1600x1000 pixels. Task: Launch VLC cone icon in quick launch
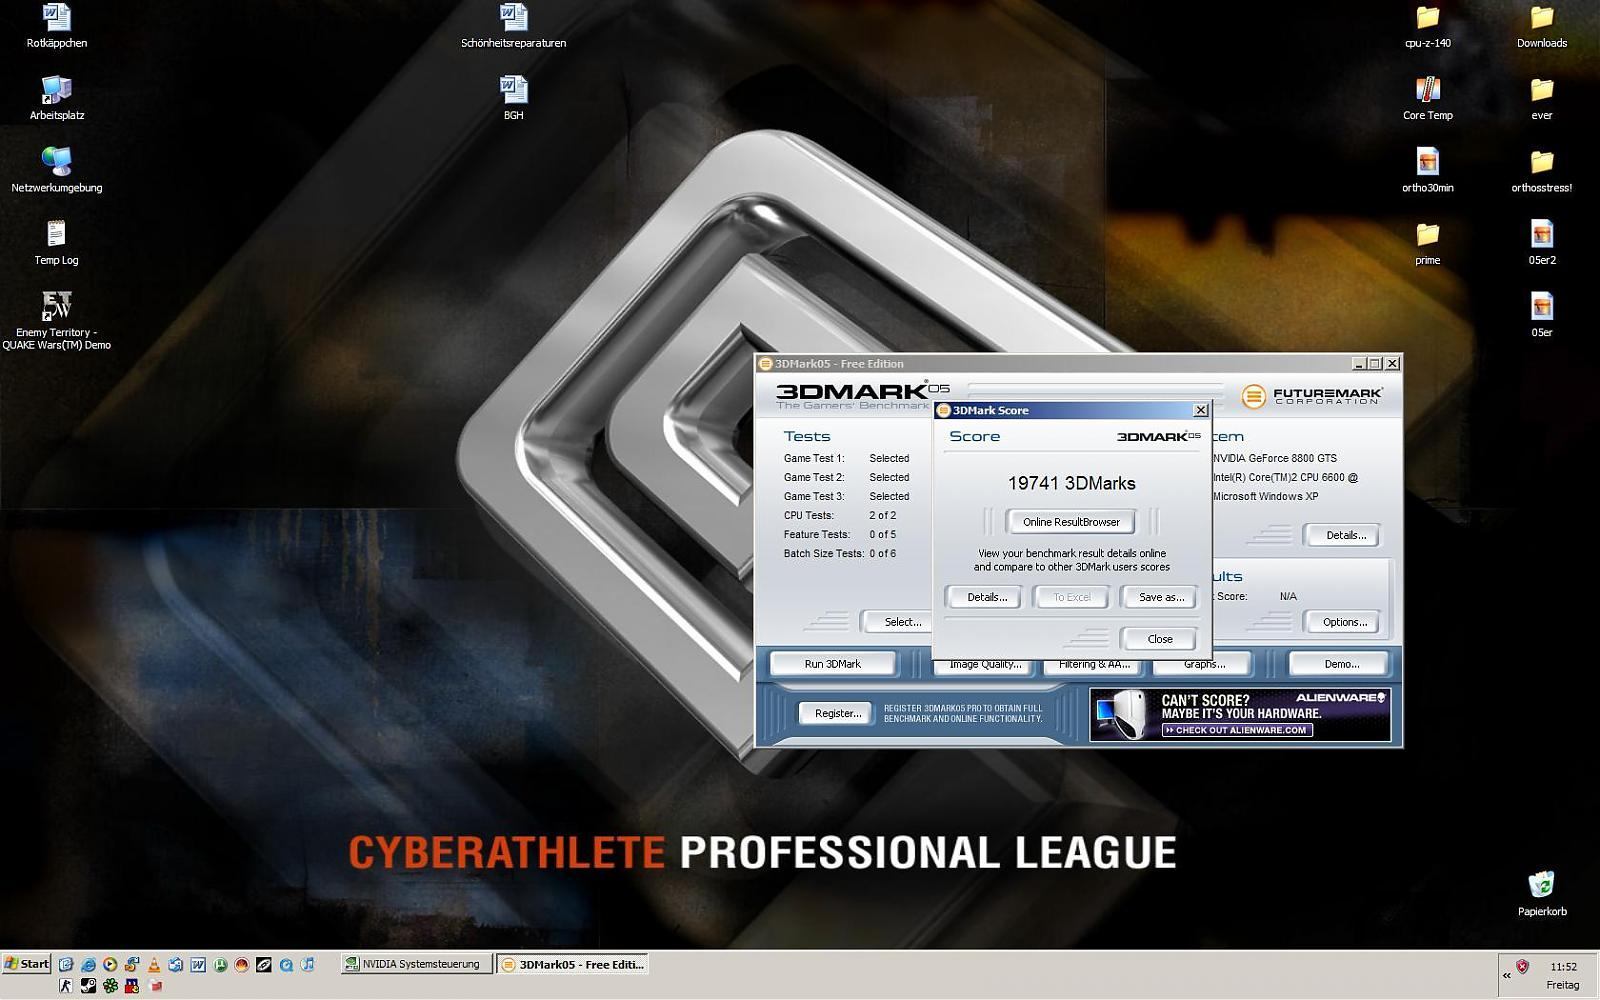click(x=154, y=964)
